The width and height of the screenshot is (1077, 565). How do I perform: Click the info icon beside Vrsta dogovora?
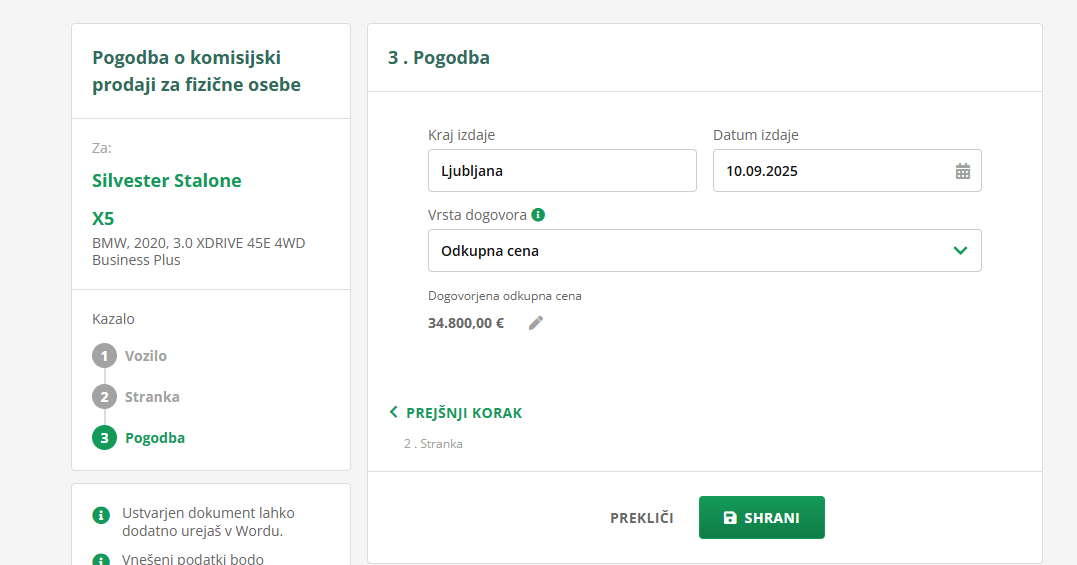[538, 215]
